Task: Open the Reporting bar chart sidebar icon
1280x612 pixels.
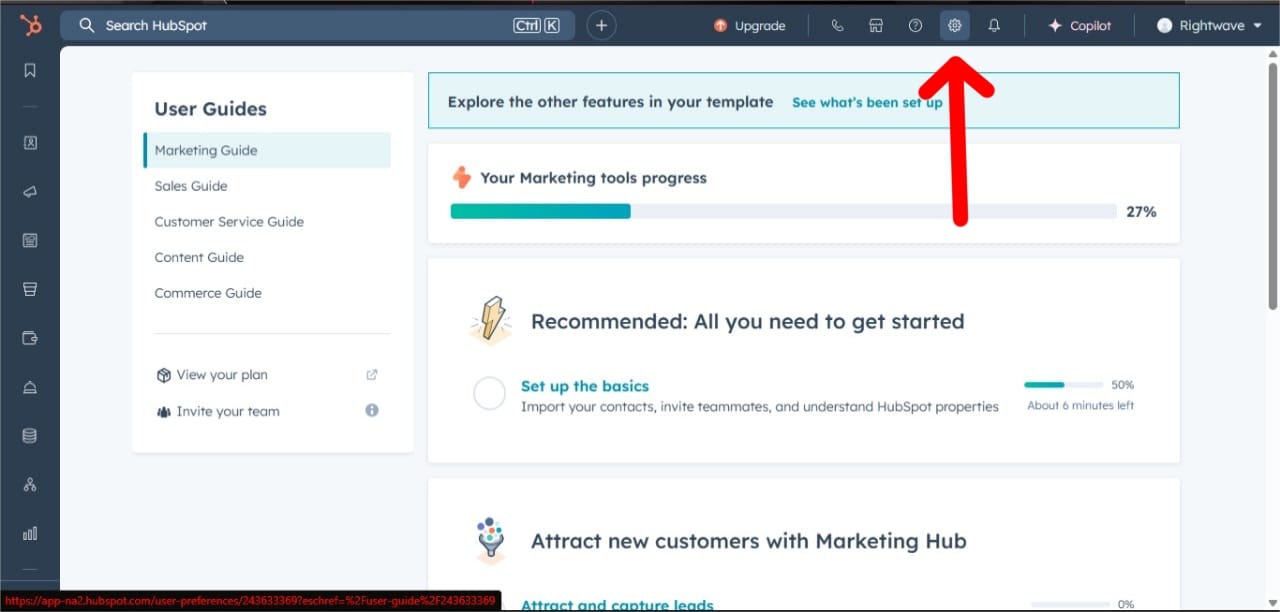Action: coord(30,533)
